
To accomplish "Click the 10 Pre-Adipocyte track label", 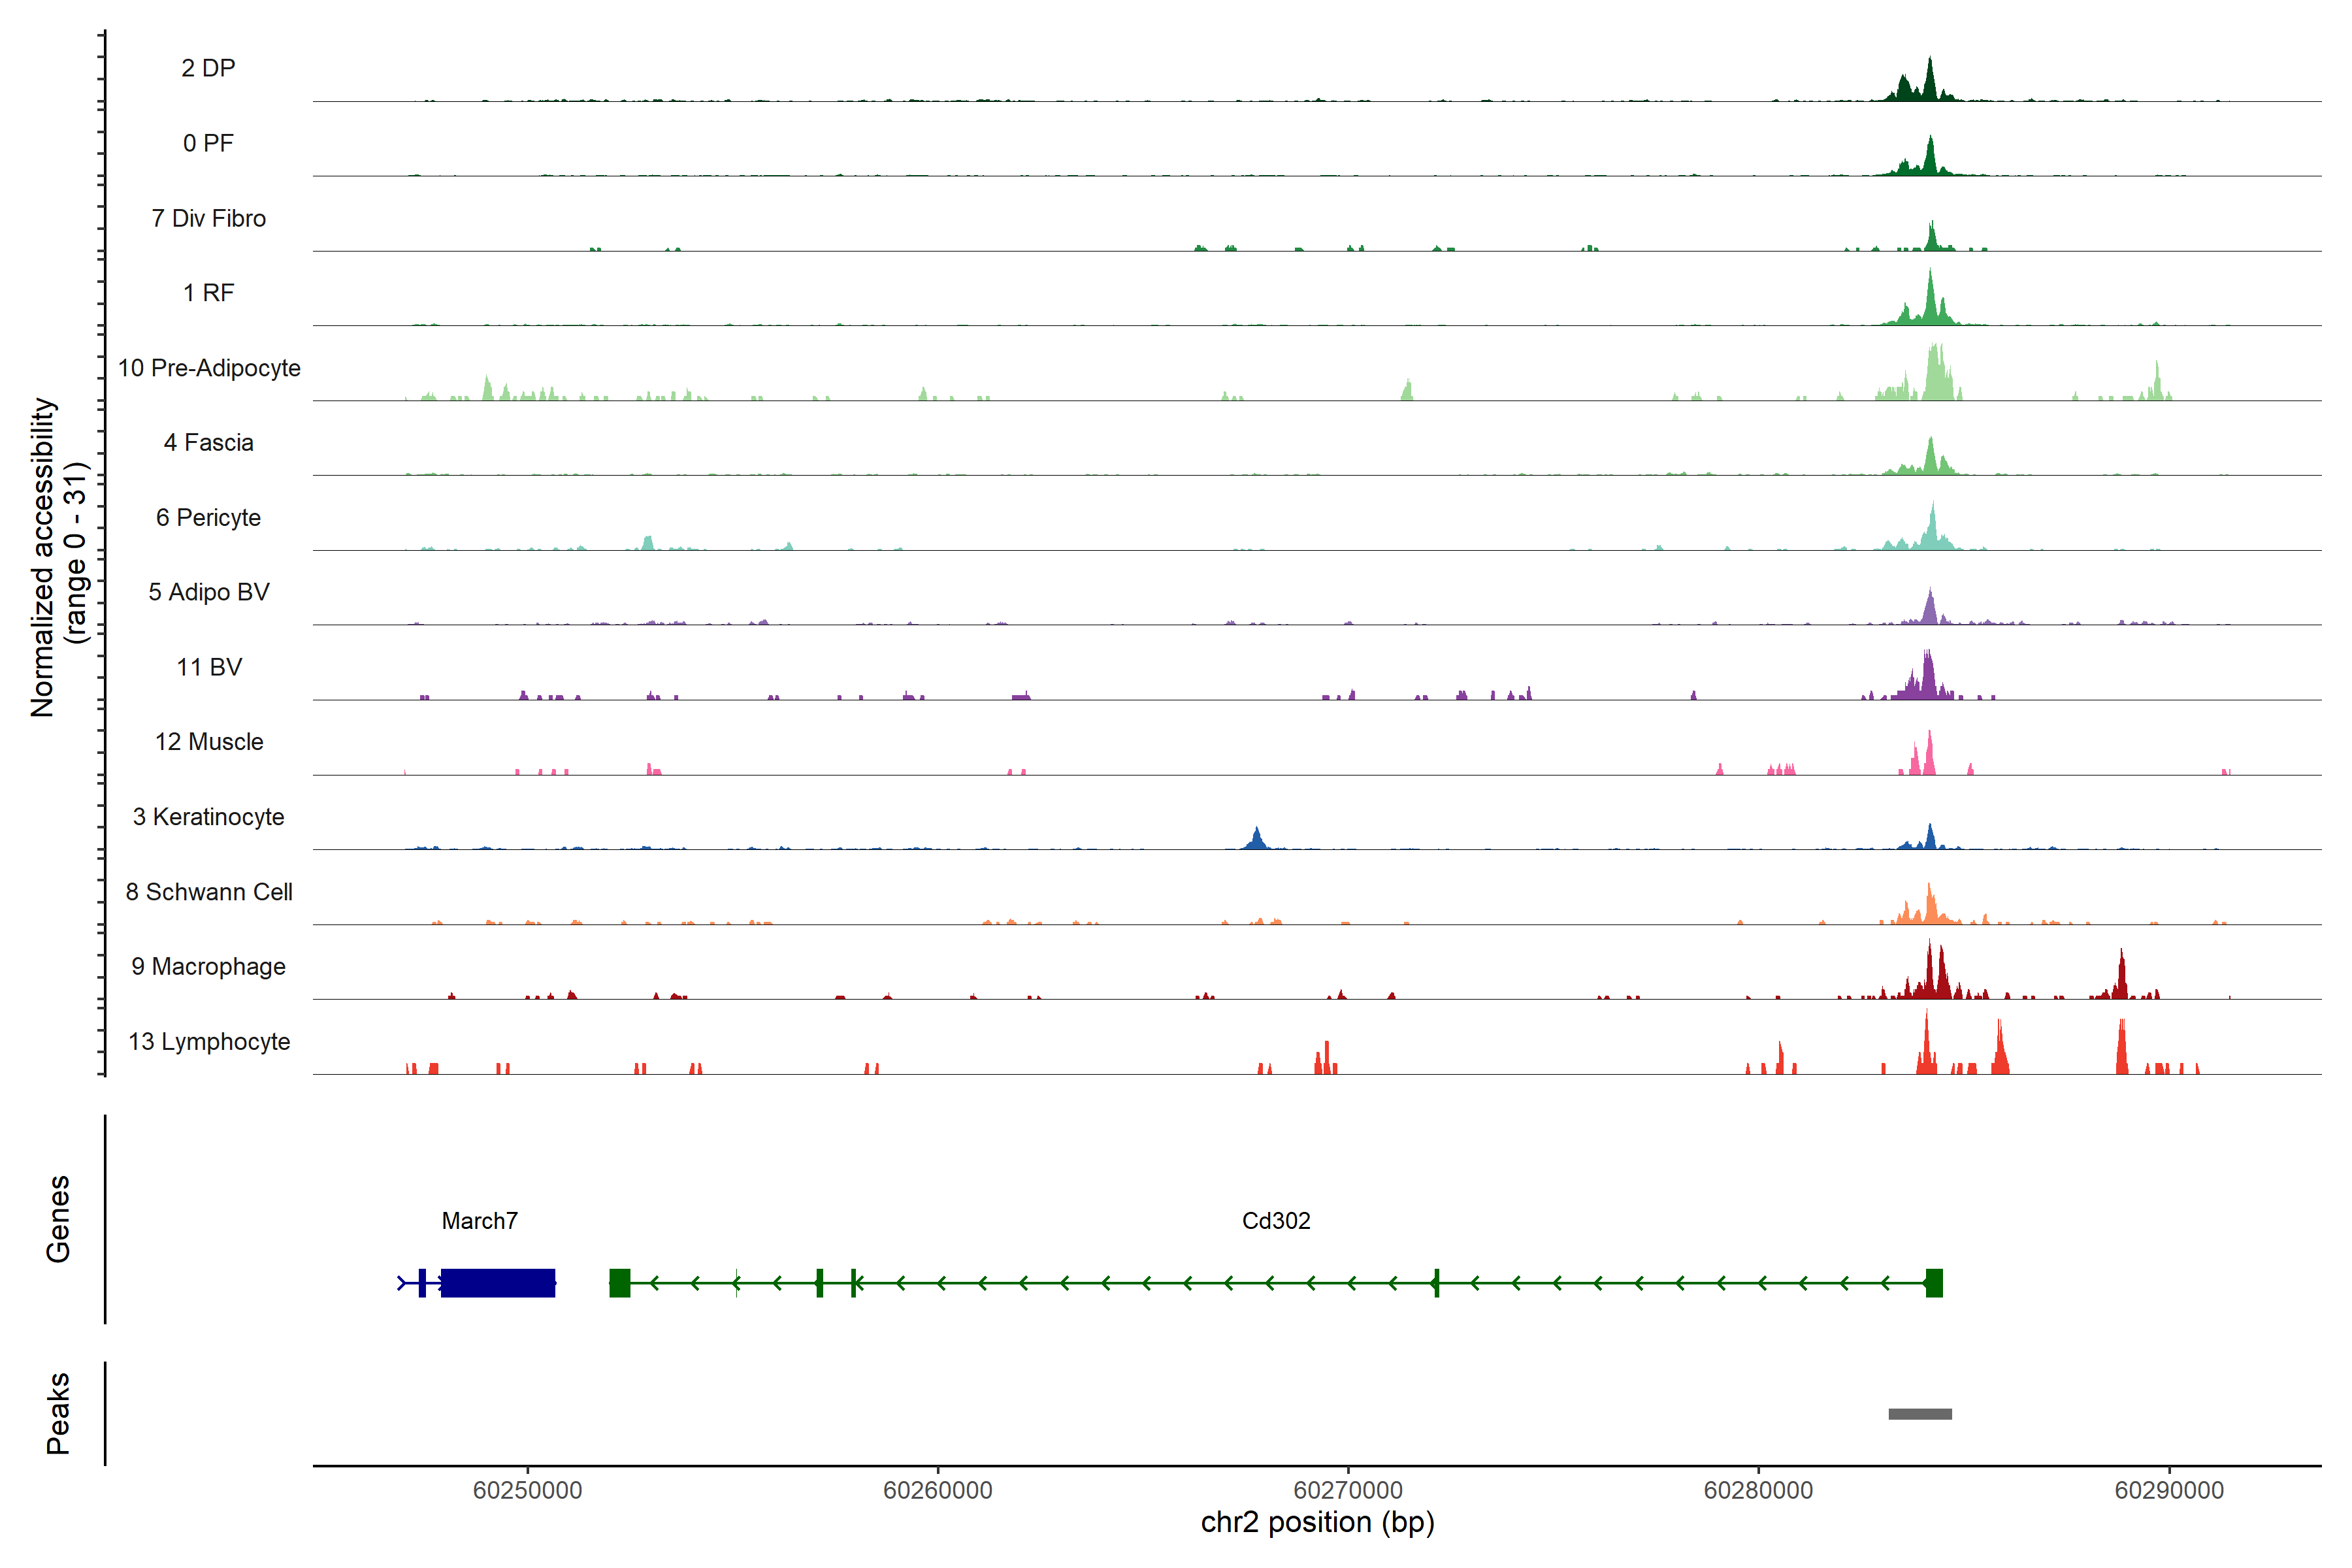I will [209, 368].
